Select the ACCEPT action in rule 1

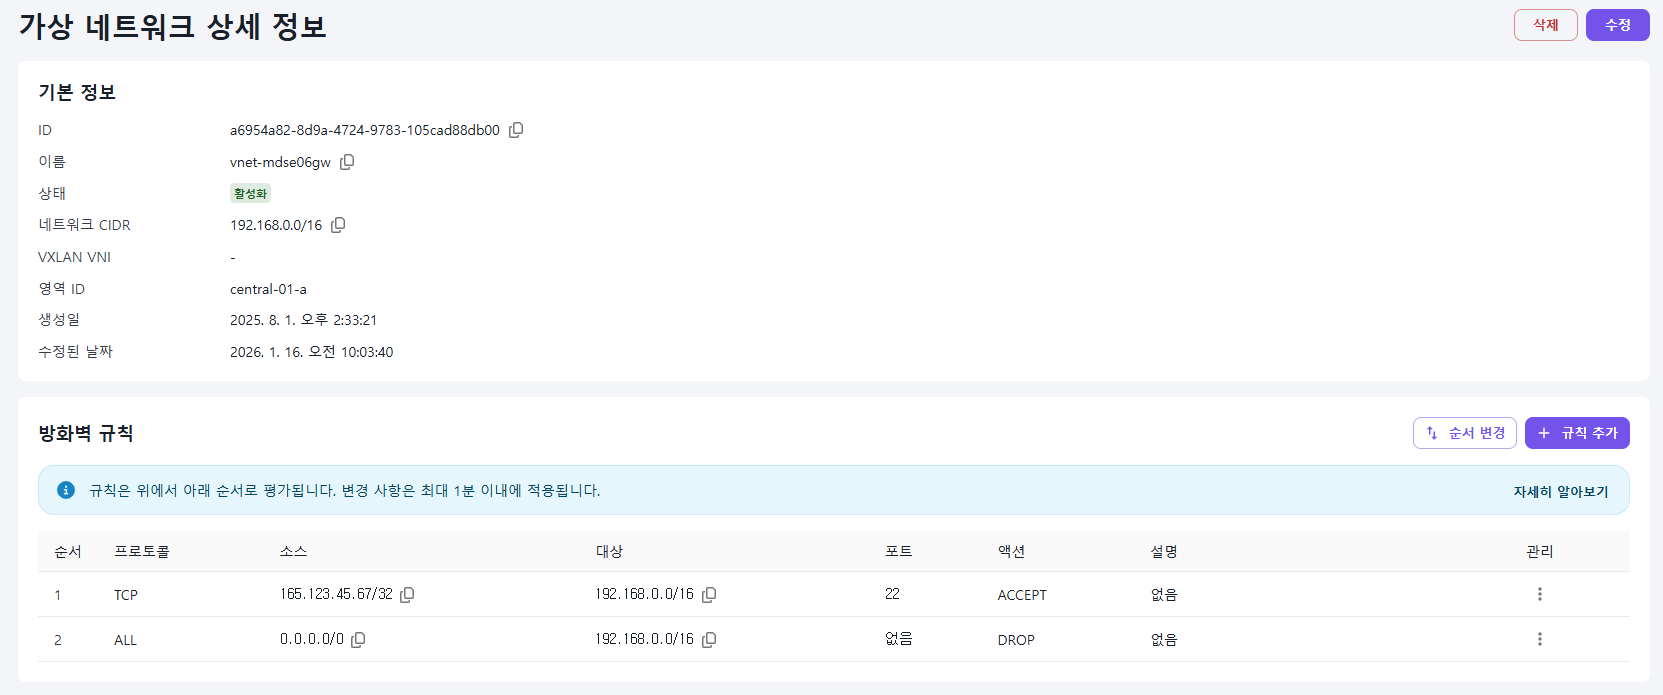1022,595
